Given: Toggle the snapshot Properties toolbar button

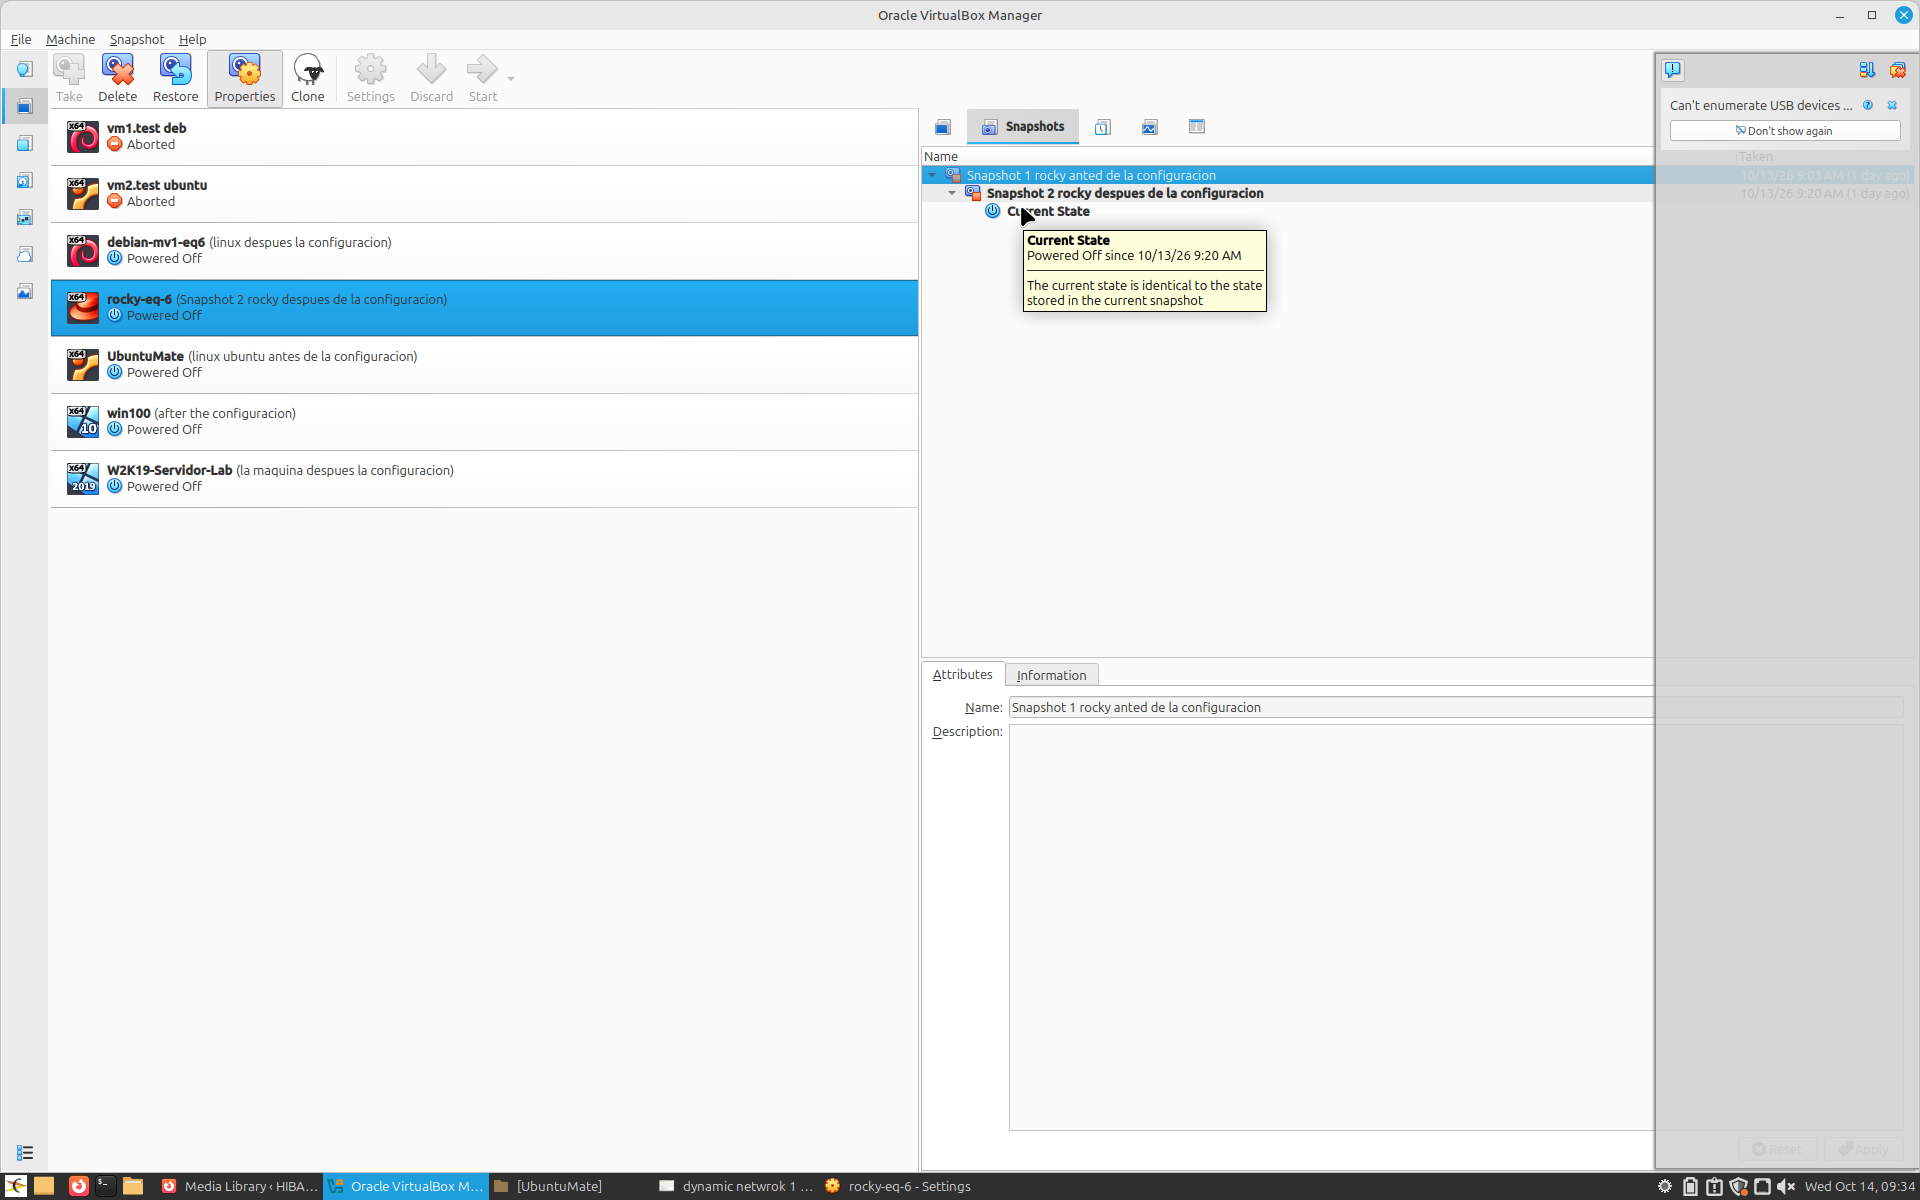Looking at the screenshot, I should point(245,78).
